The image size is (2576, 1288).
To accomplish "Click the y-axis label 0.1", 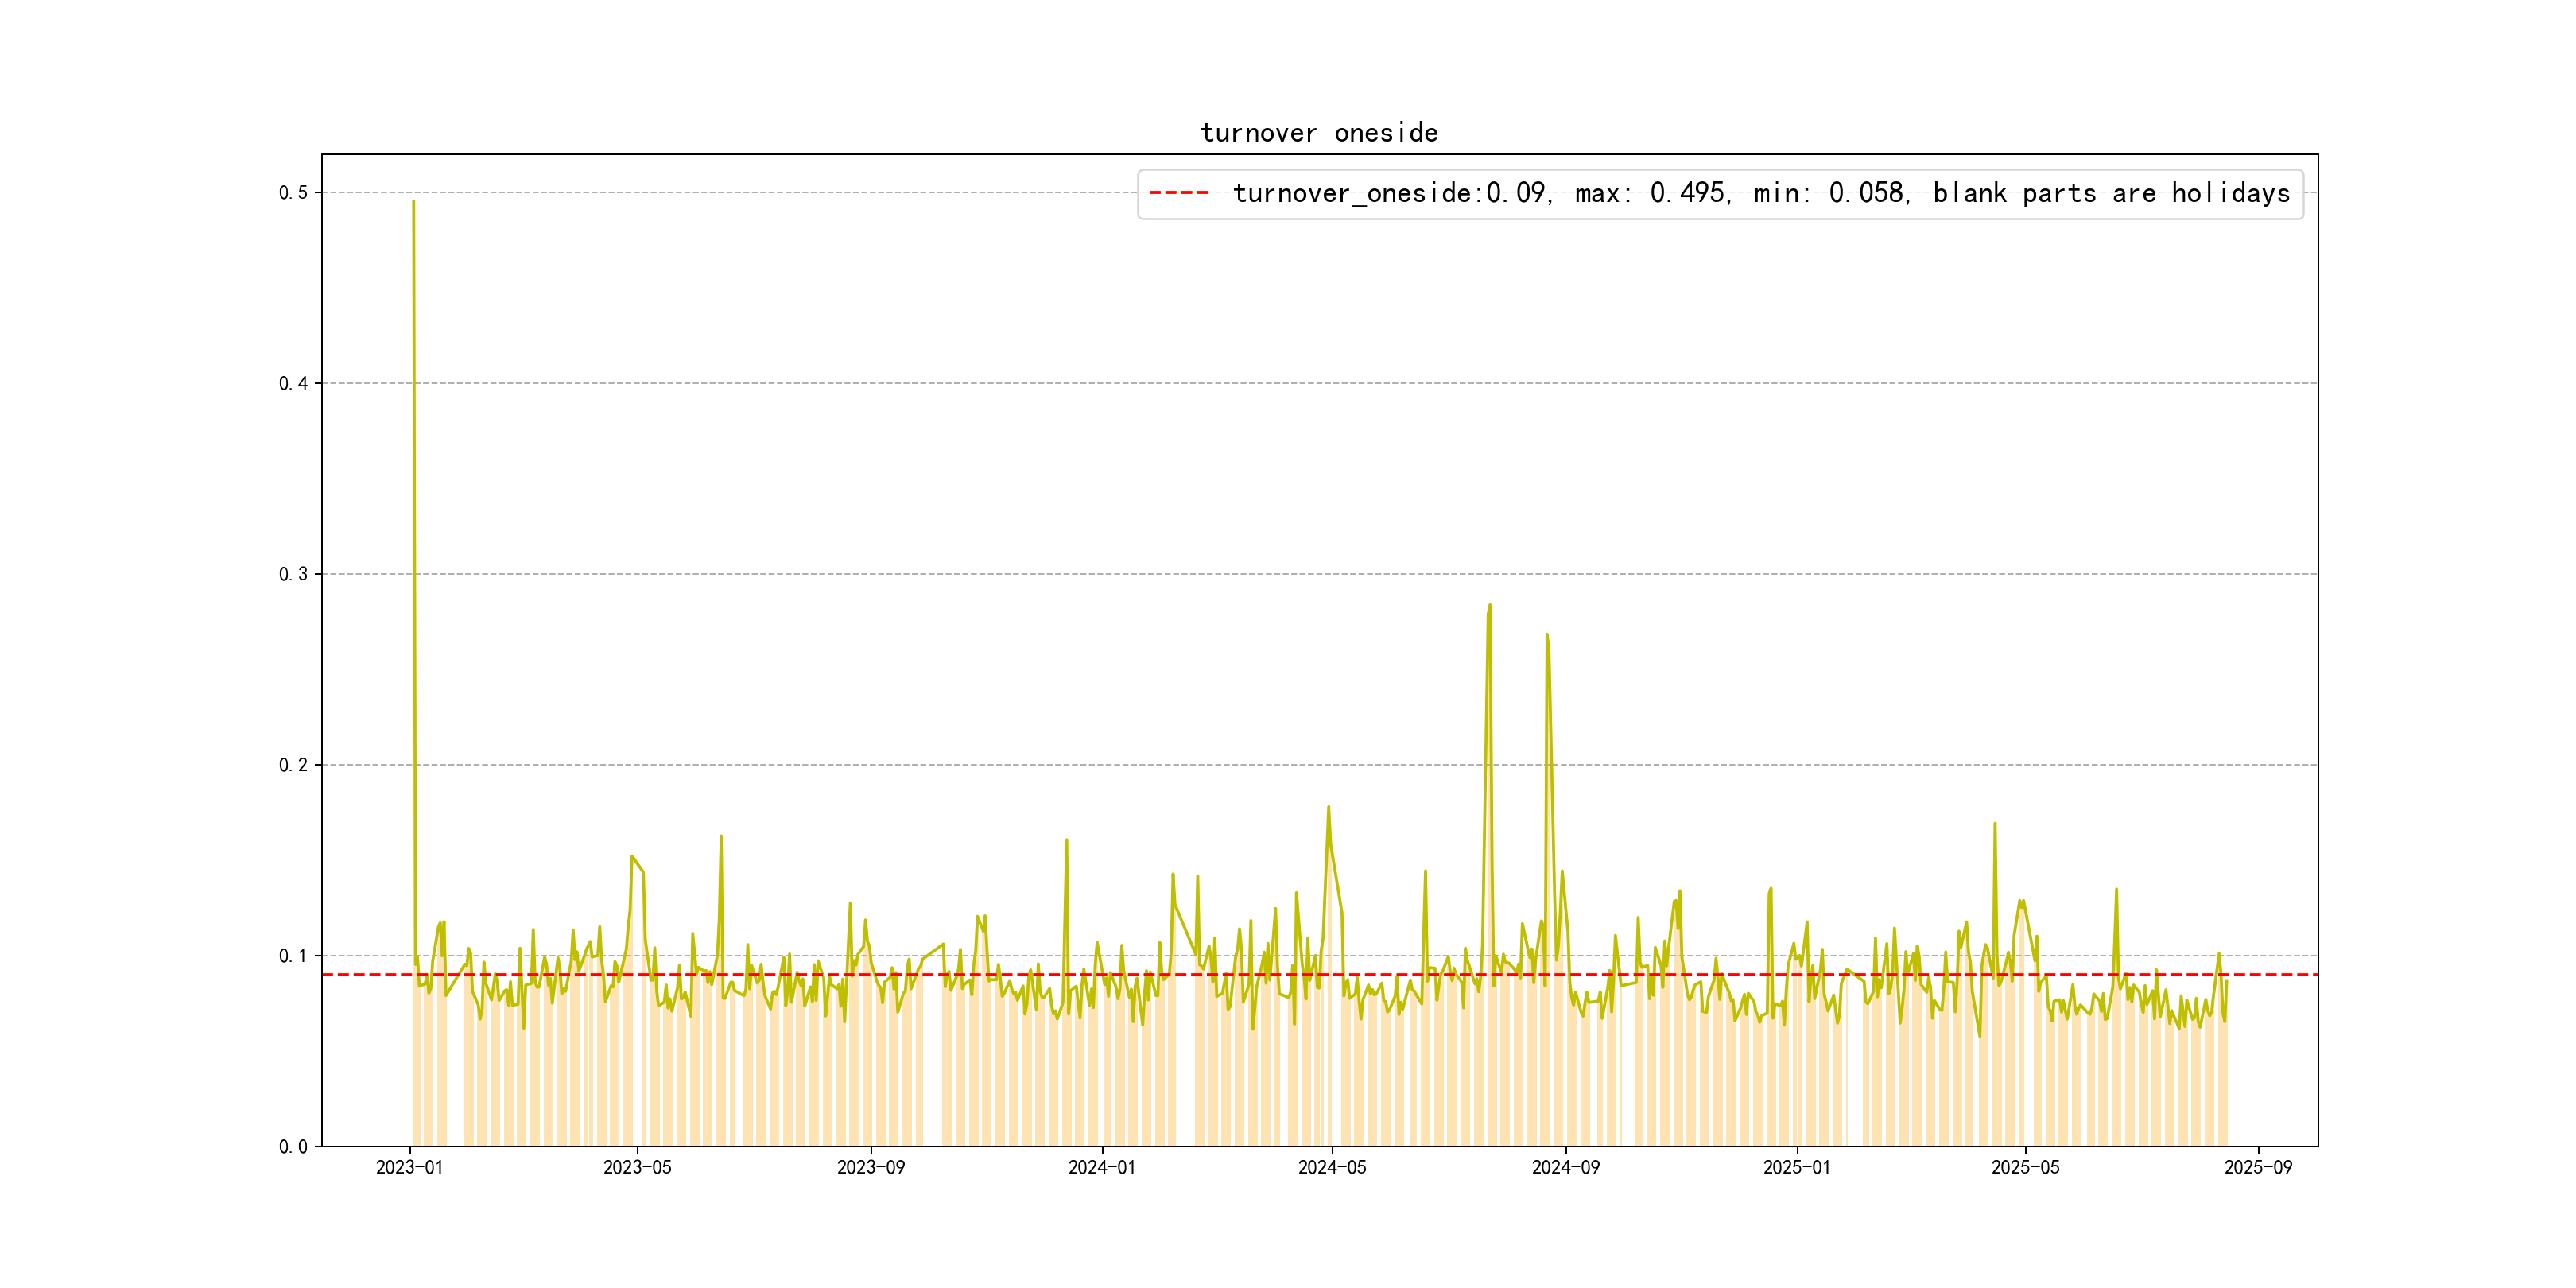I will pyautogui.click(x=293, y=956).
